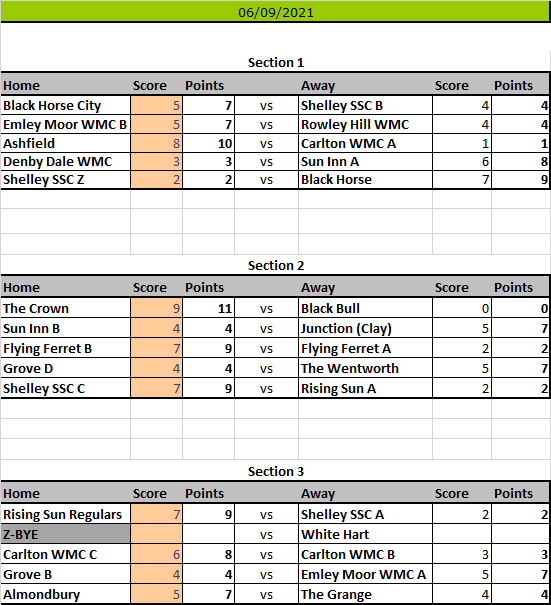Image resolution: width=551 pixels, height=605 pixels.
Task: Select The Crown's points cell showing 11
Action: (x=208, y=308)
